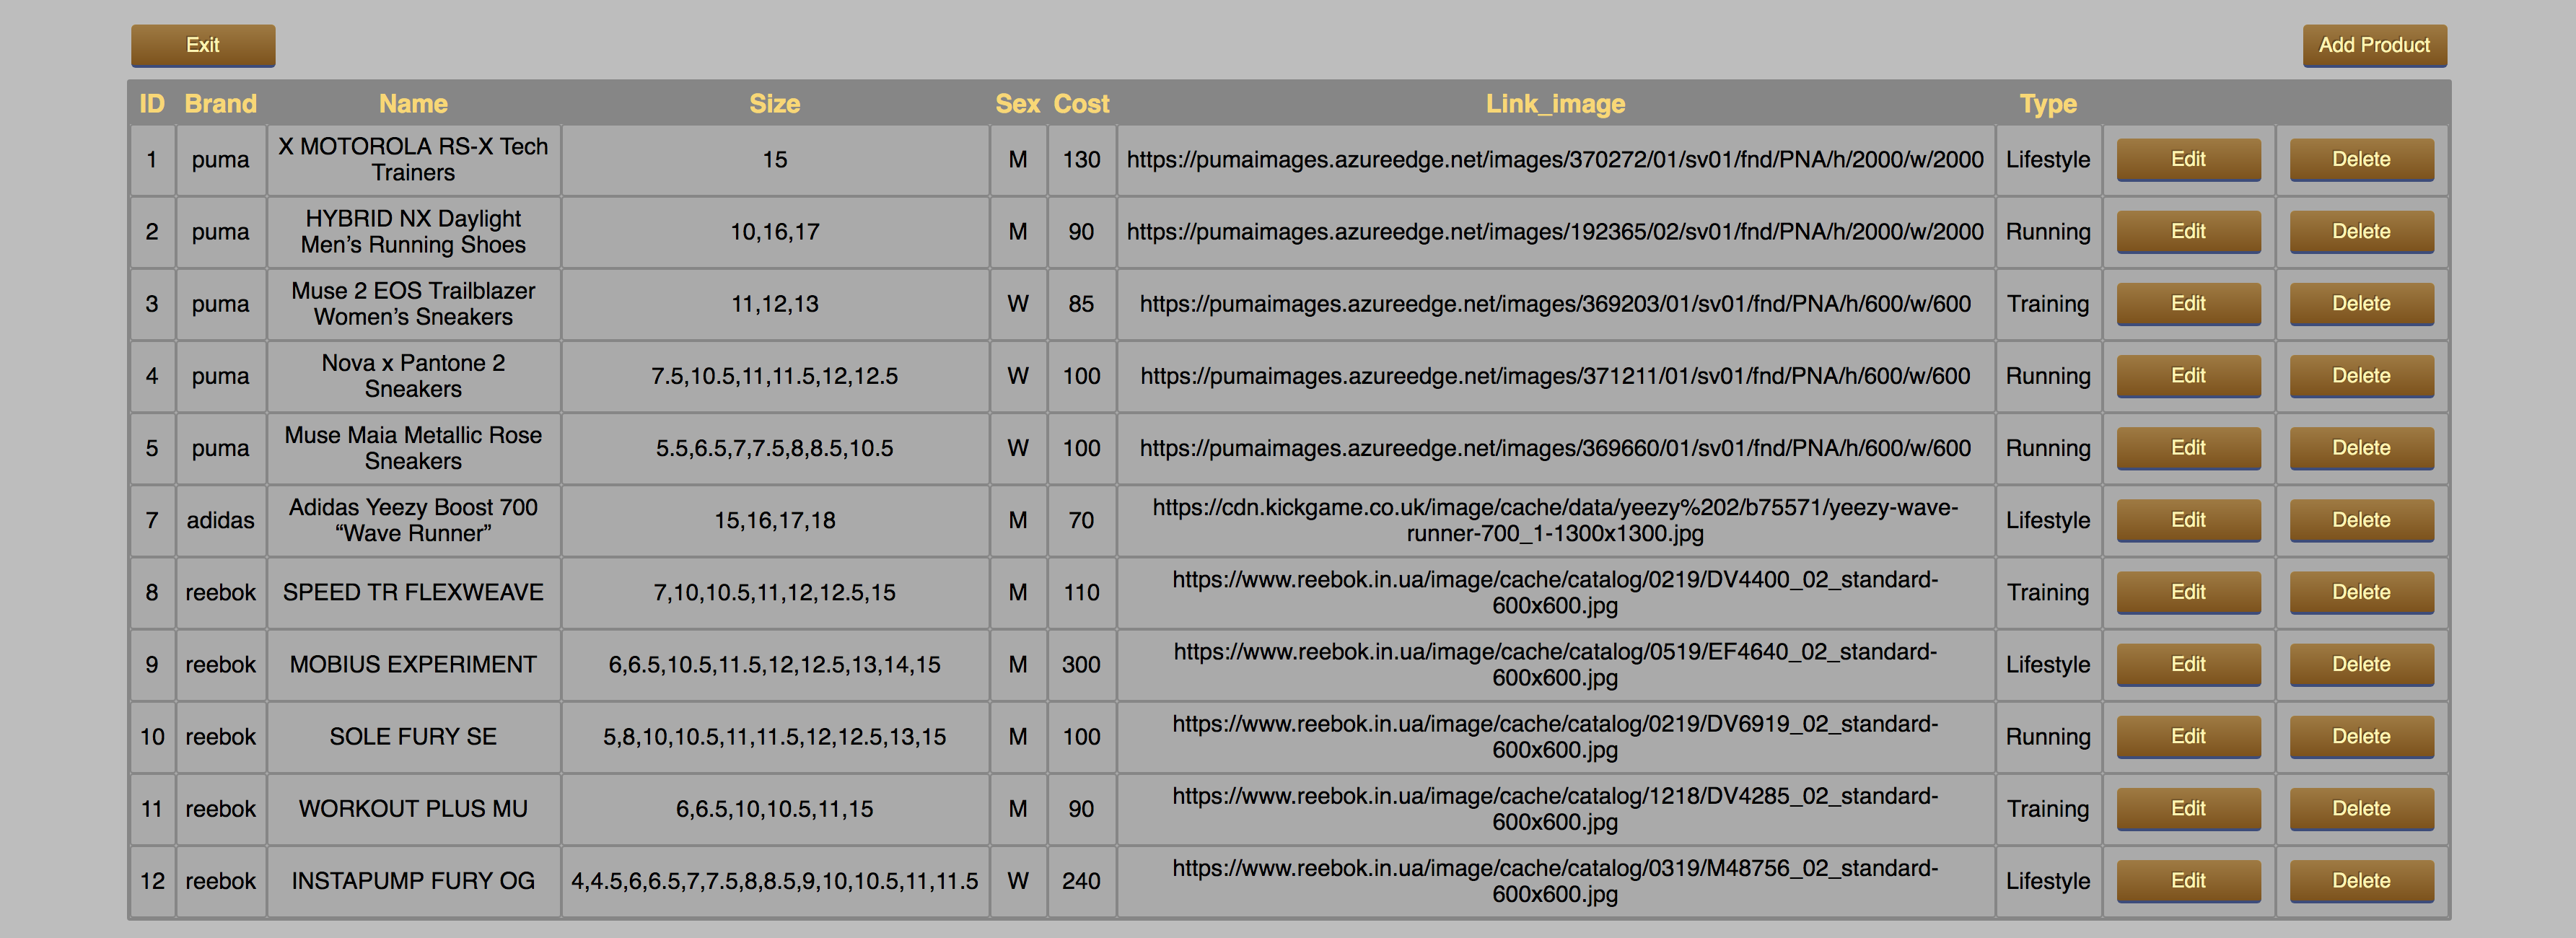The height and width of the screenshot is (938, 2576).
Task: Edit the Muse Maia Metallic Rose Sneakers
Action: click(x=2187, y=448)
